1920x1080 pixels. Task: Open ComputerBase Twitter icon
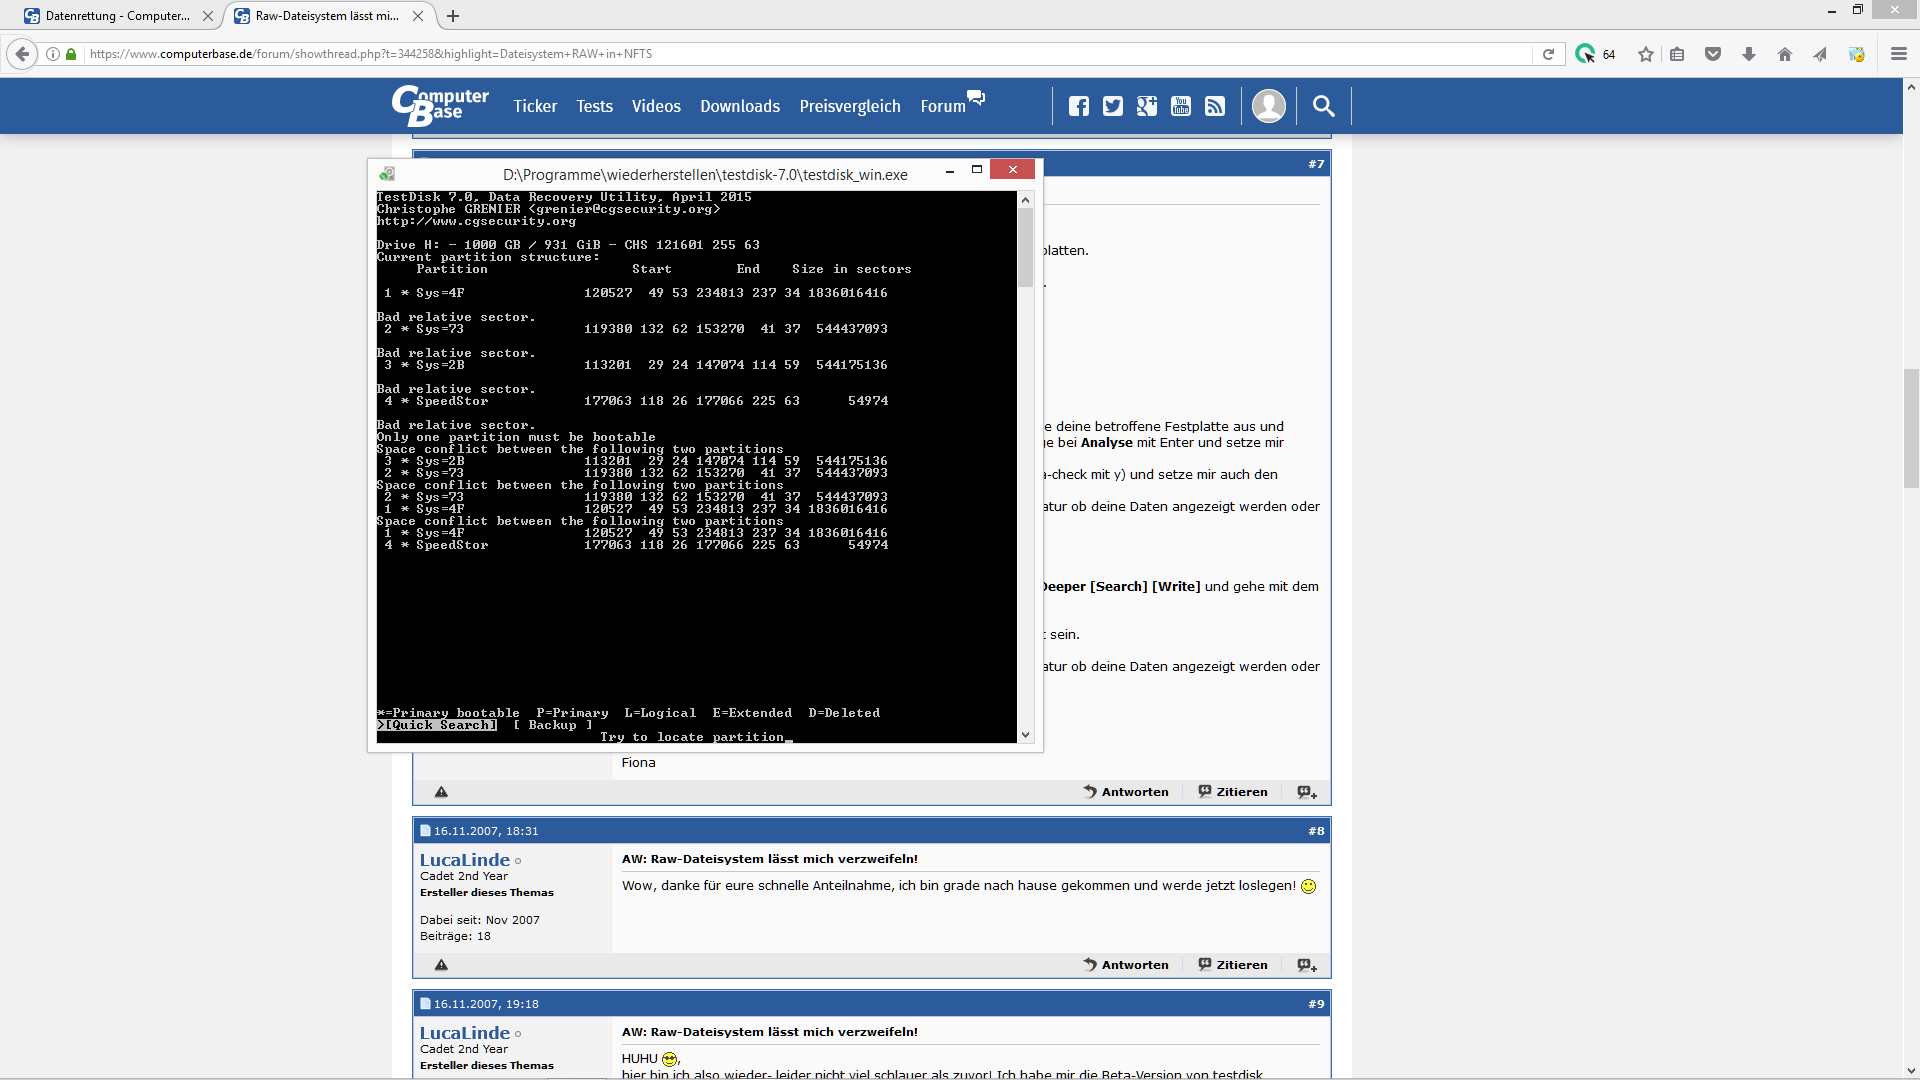point(1113,106)
